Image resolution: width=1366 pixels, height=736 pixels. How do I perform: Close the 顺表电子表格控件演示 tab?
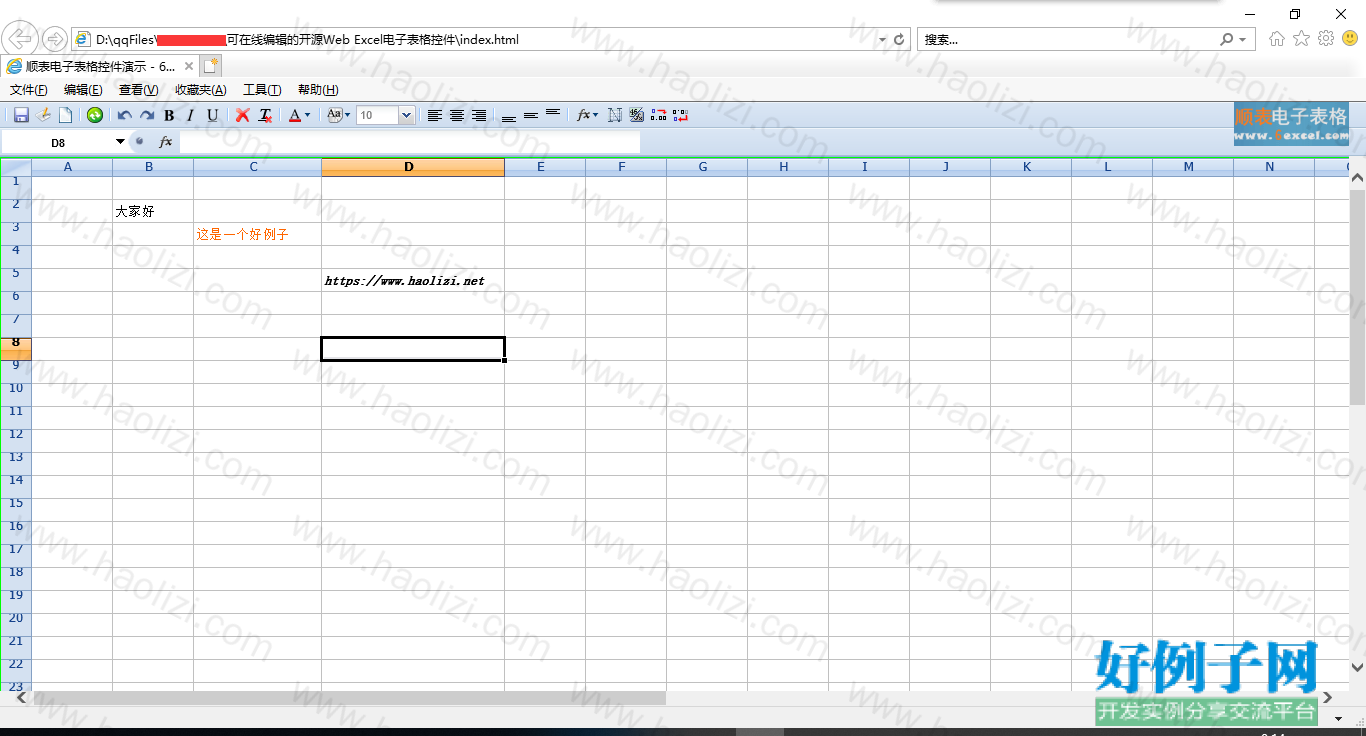[x=189, y=66]
